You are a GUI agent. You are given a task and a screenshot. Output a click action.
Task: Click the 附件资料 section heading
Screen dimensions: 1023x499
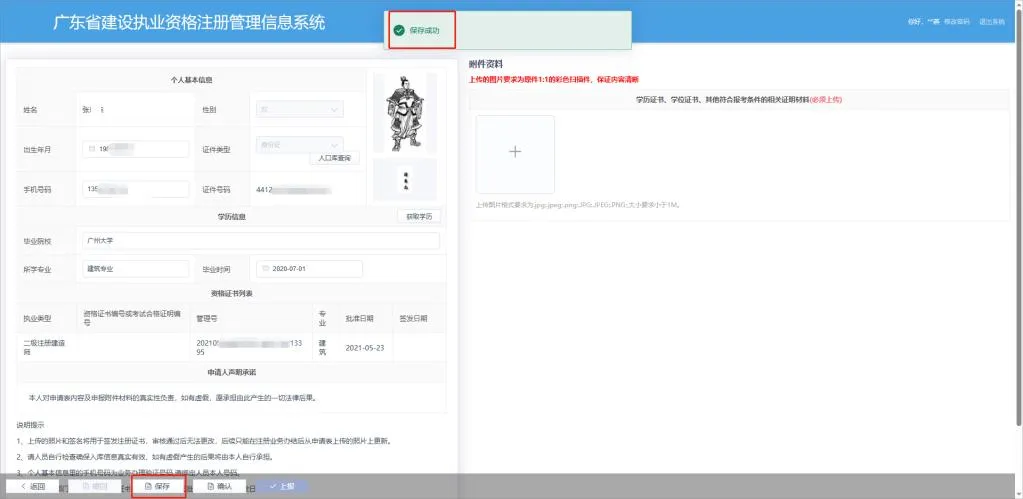[486, 64]
